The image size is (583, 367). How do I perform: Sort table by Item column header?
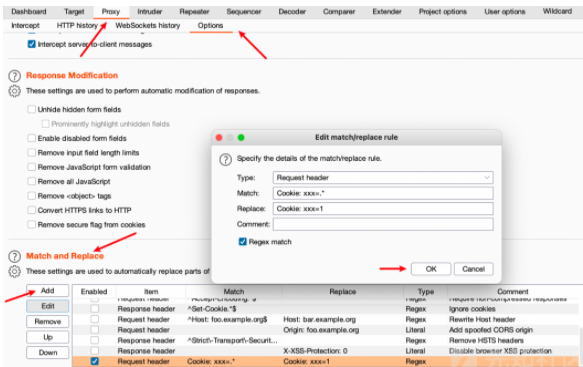pos(151,292)
